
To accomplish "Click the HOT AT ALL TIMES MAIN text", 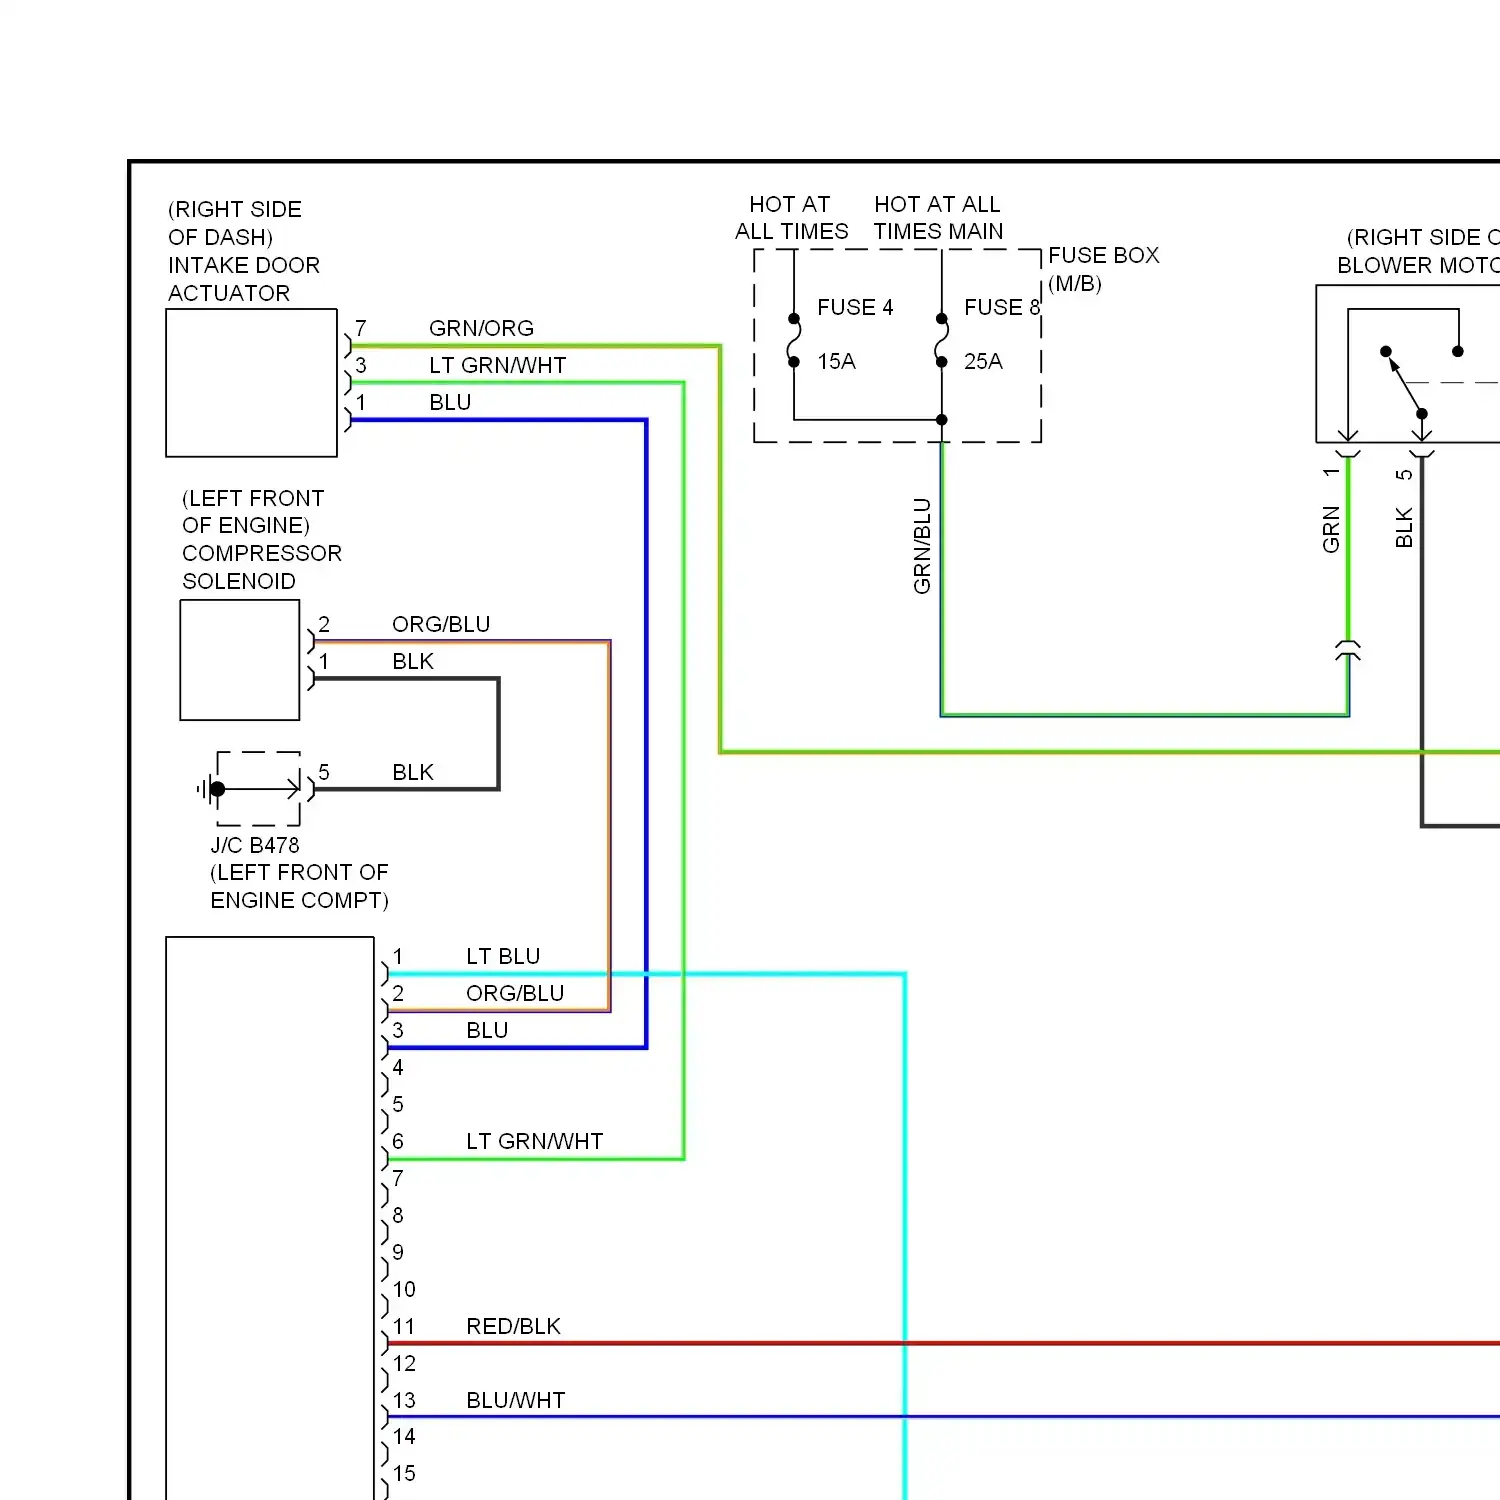I will click(938, 218).
